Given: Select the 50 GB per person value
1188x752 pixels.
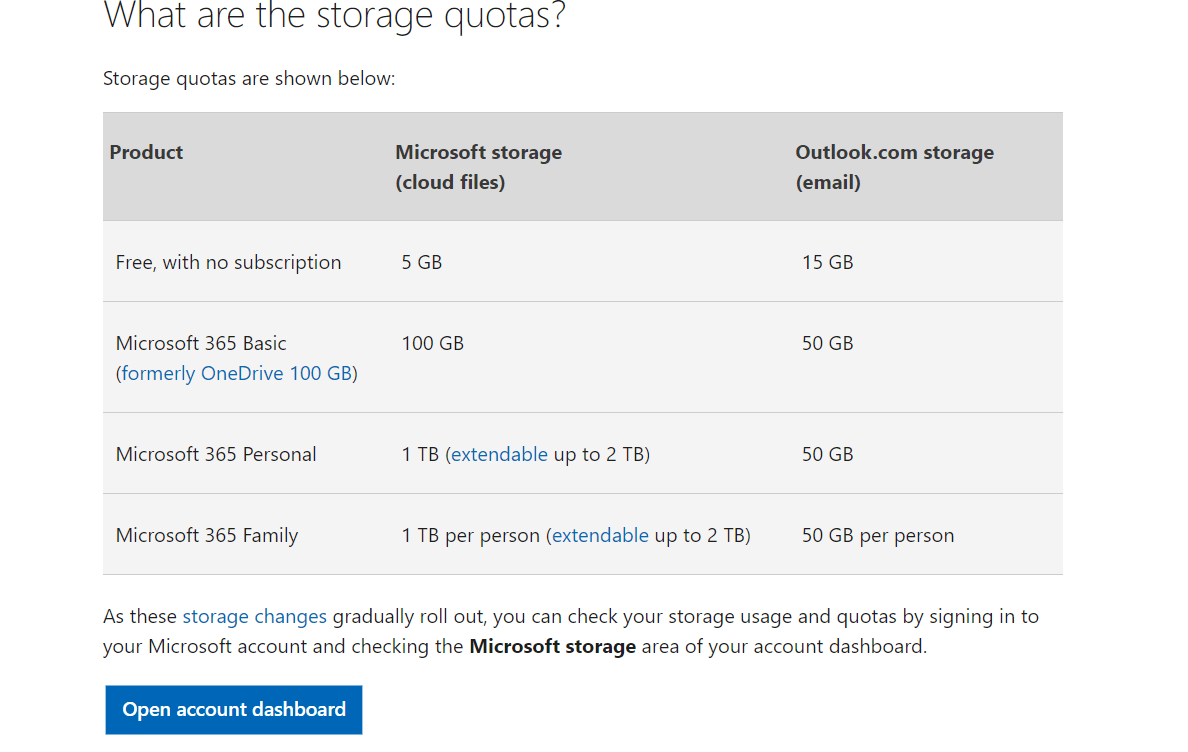Looking at the screenshot, I should click(877, 535).
